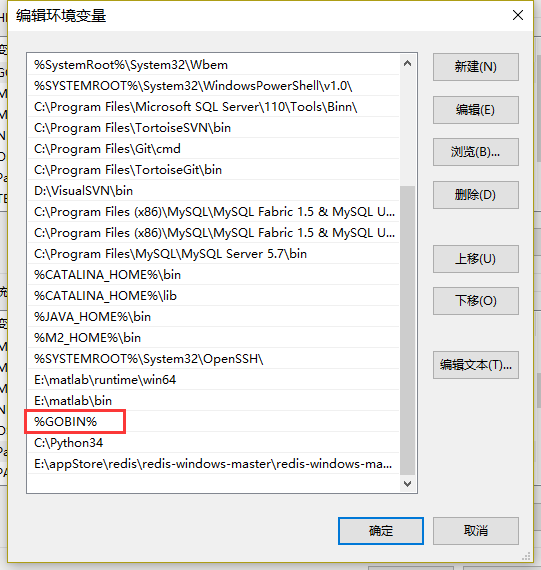Close the 编辑环境变量 dialog
541x570 pixels.
coord(518,15)
